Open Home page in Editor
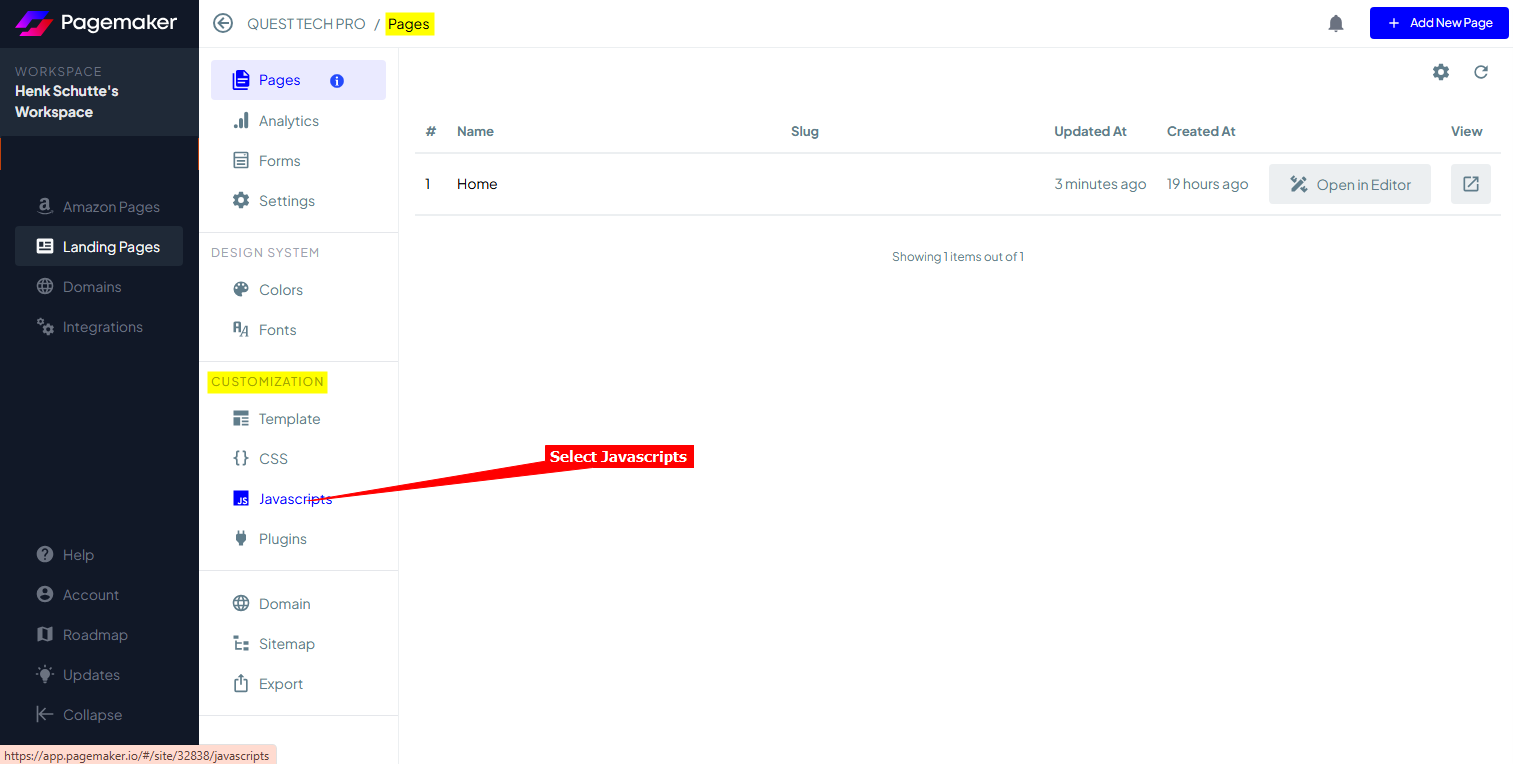Image resolution: width=1513 pixels, height=764 pixels. [1350, 184]
